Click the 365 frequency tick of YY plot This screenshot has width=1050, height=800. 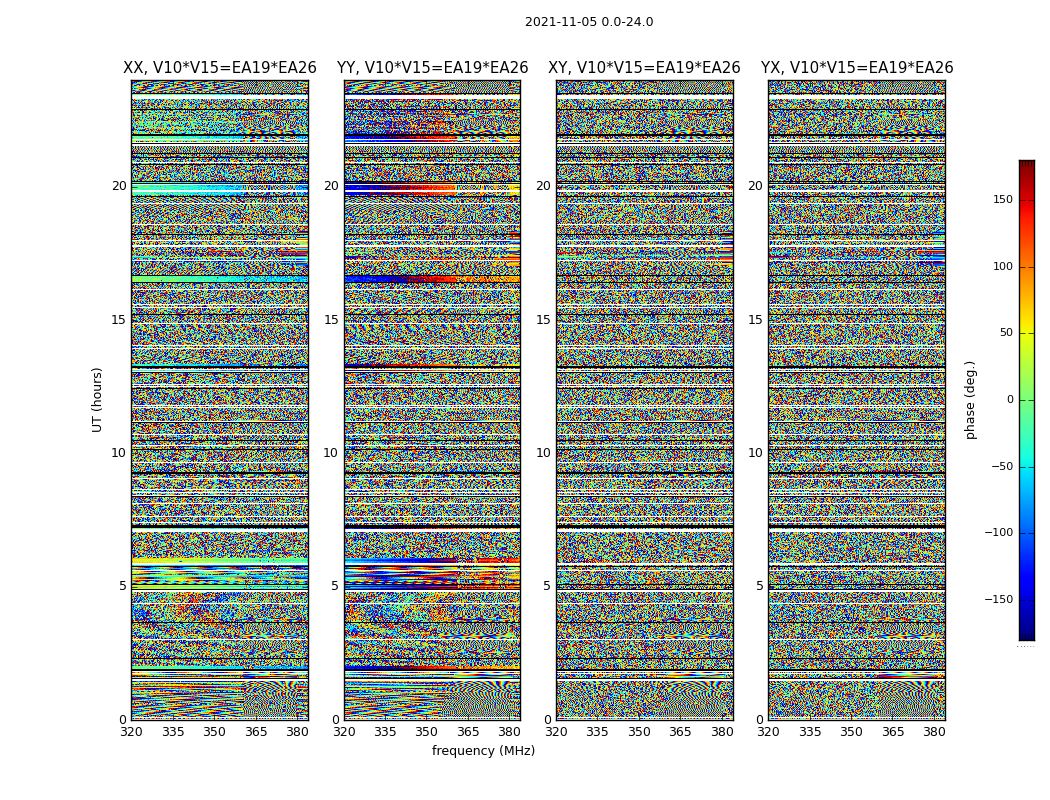[468, 732]
